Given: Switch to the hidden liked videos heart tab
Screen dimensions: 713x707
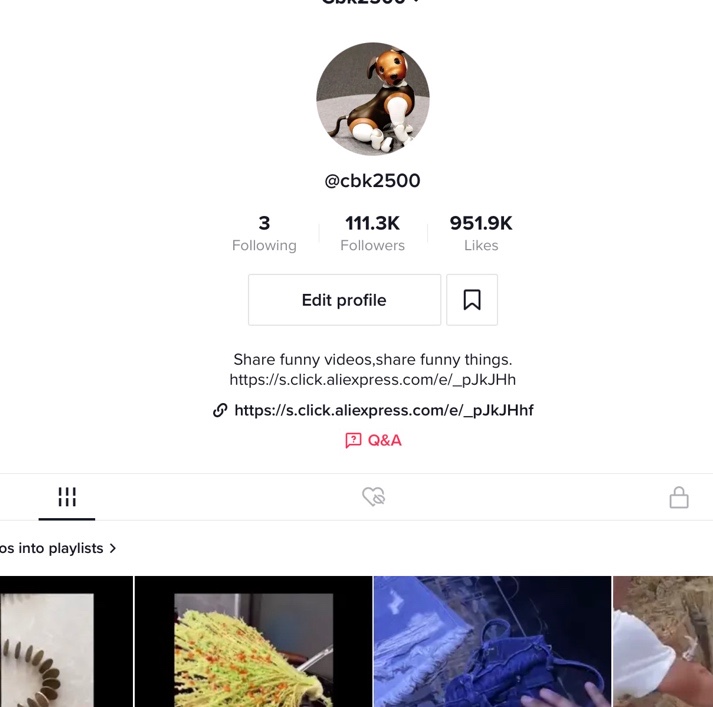Looking at the screenshot, I should tap(374, 496).
